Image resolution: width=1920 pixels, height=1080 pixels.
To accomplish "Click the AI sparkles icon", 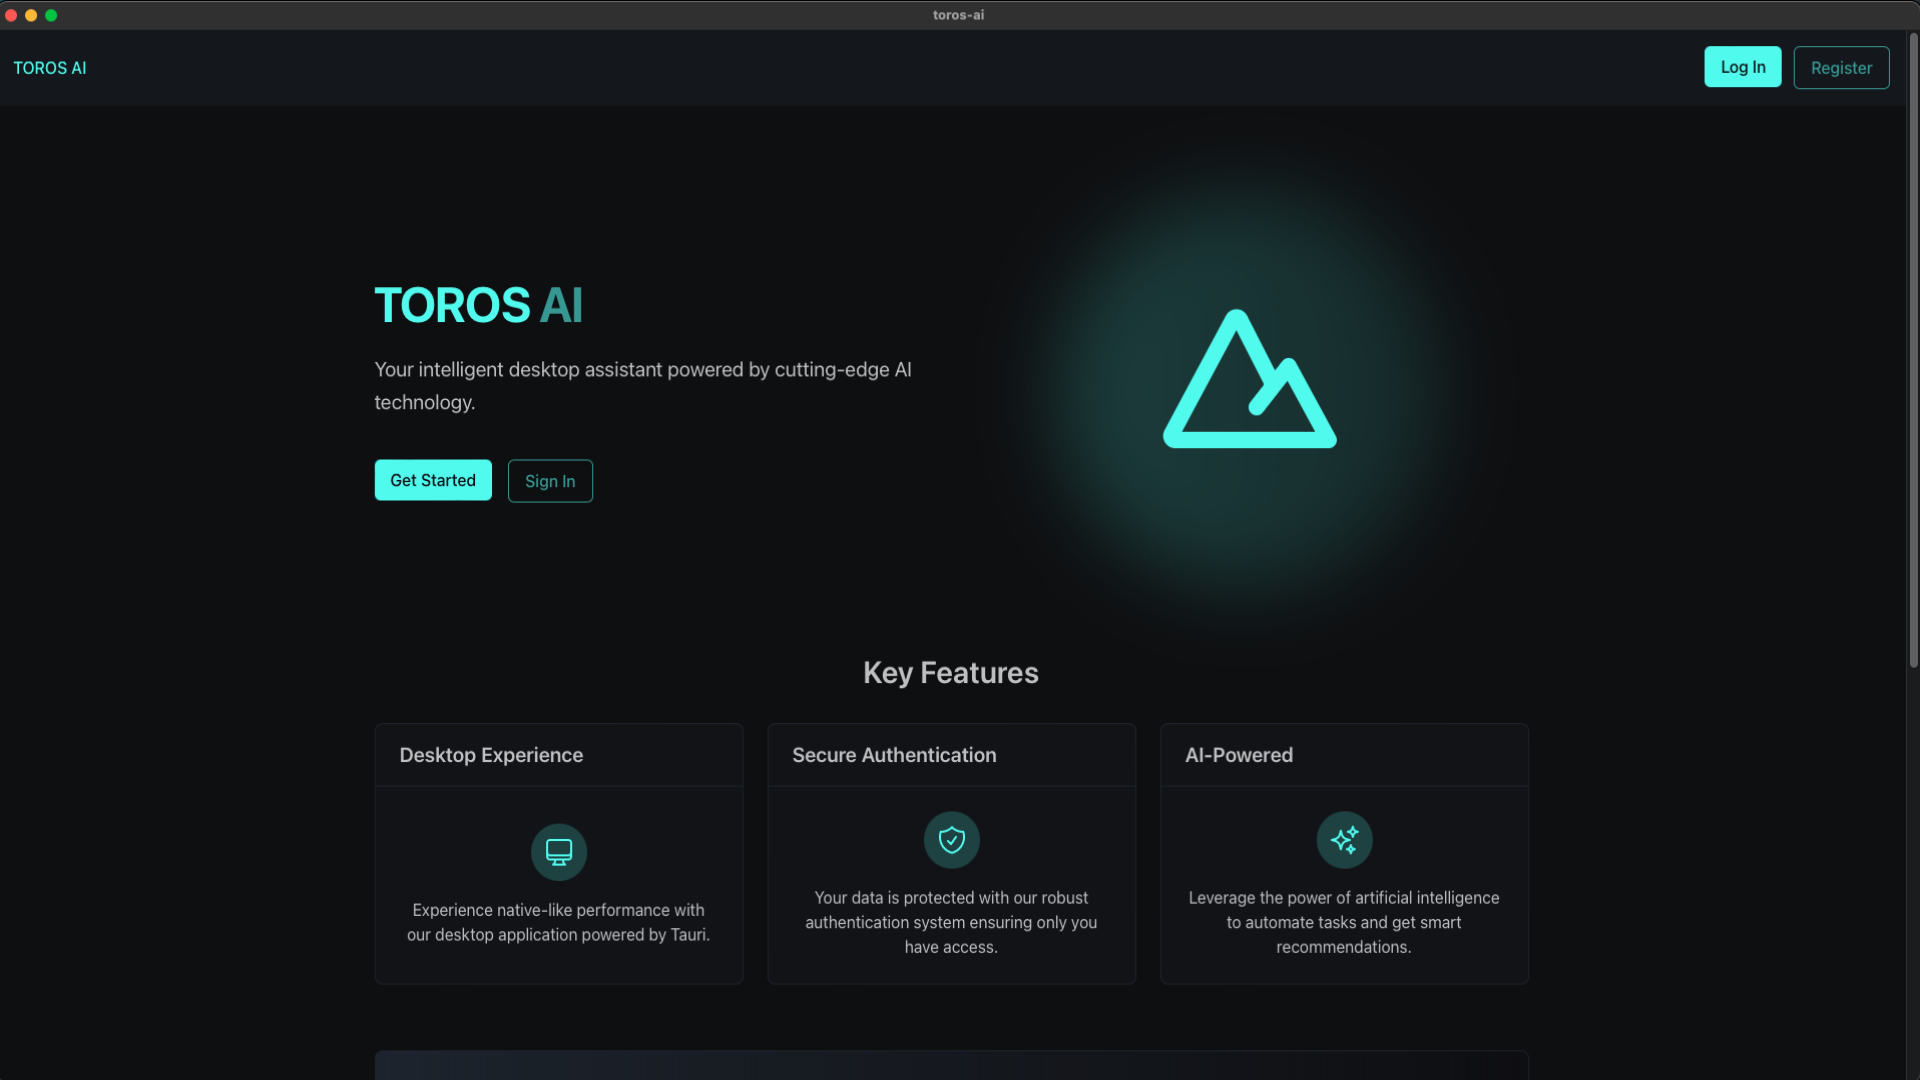I will (x=1344, y=840).
